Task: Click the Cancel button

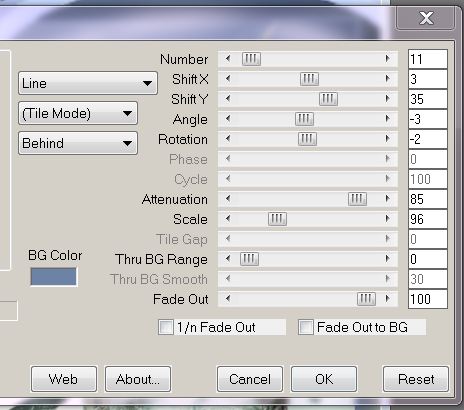Action: pos(250,379)
